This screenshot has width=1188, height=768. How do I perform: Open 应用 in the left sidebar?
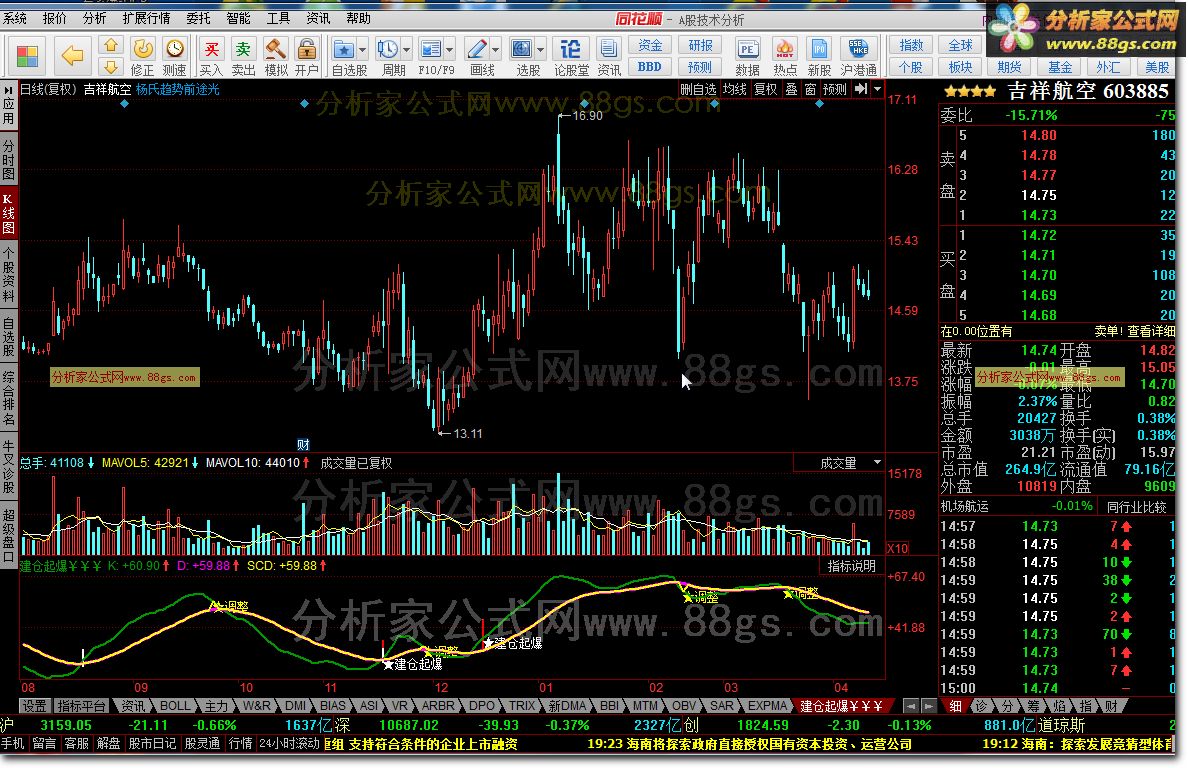point(8,105)
